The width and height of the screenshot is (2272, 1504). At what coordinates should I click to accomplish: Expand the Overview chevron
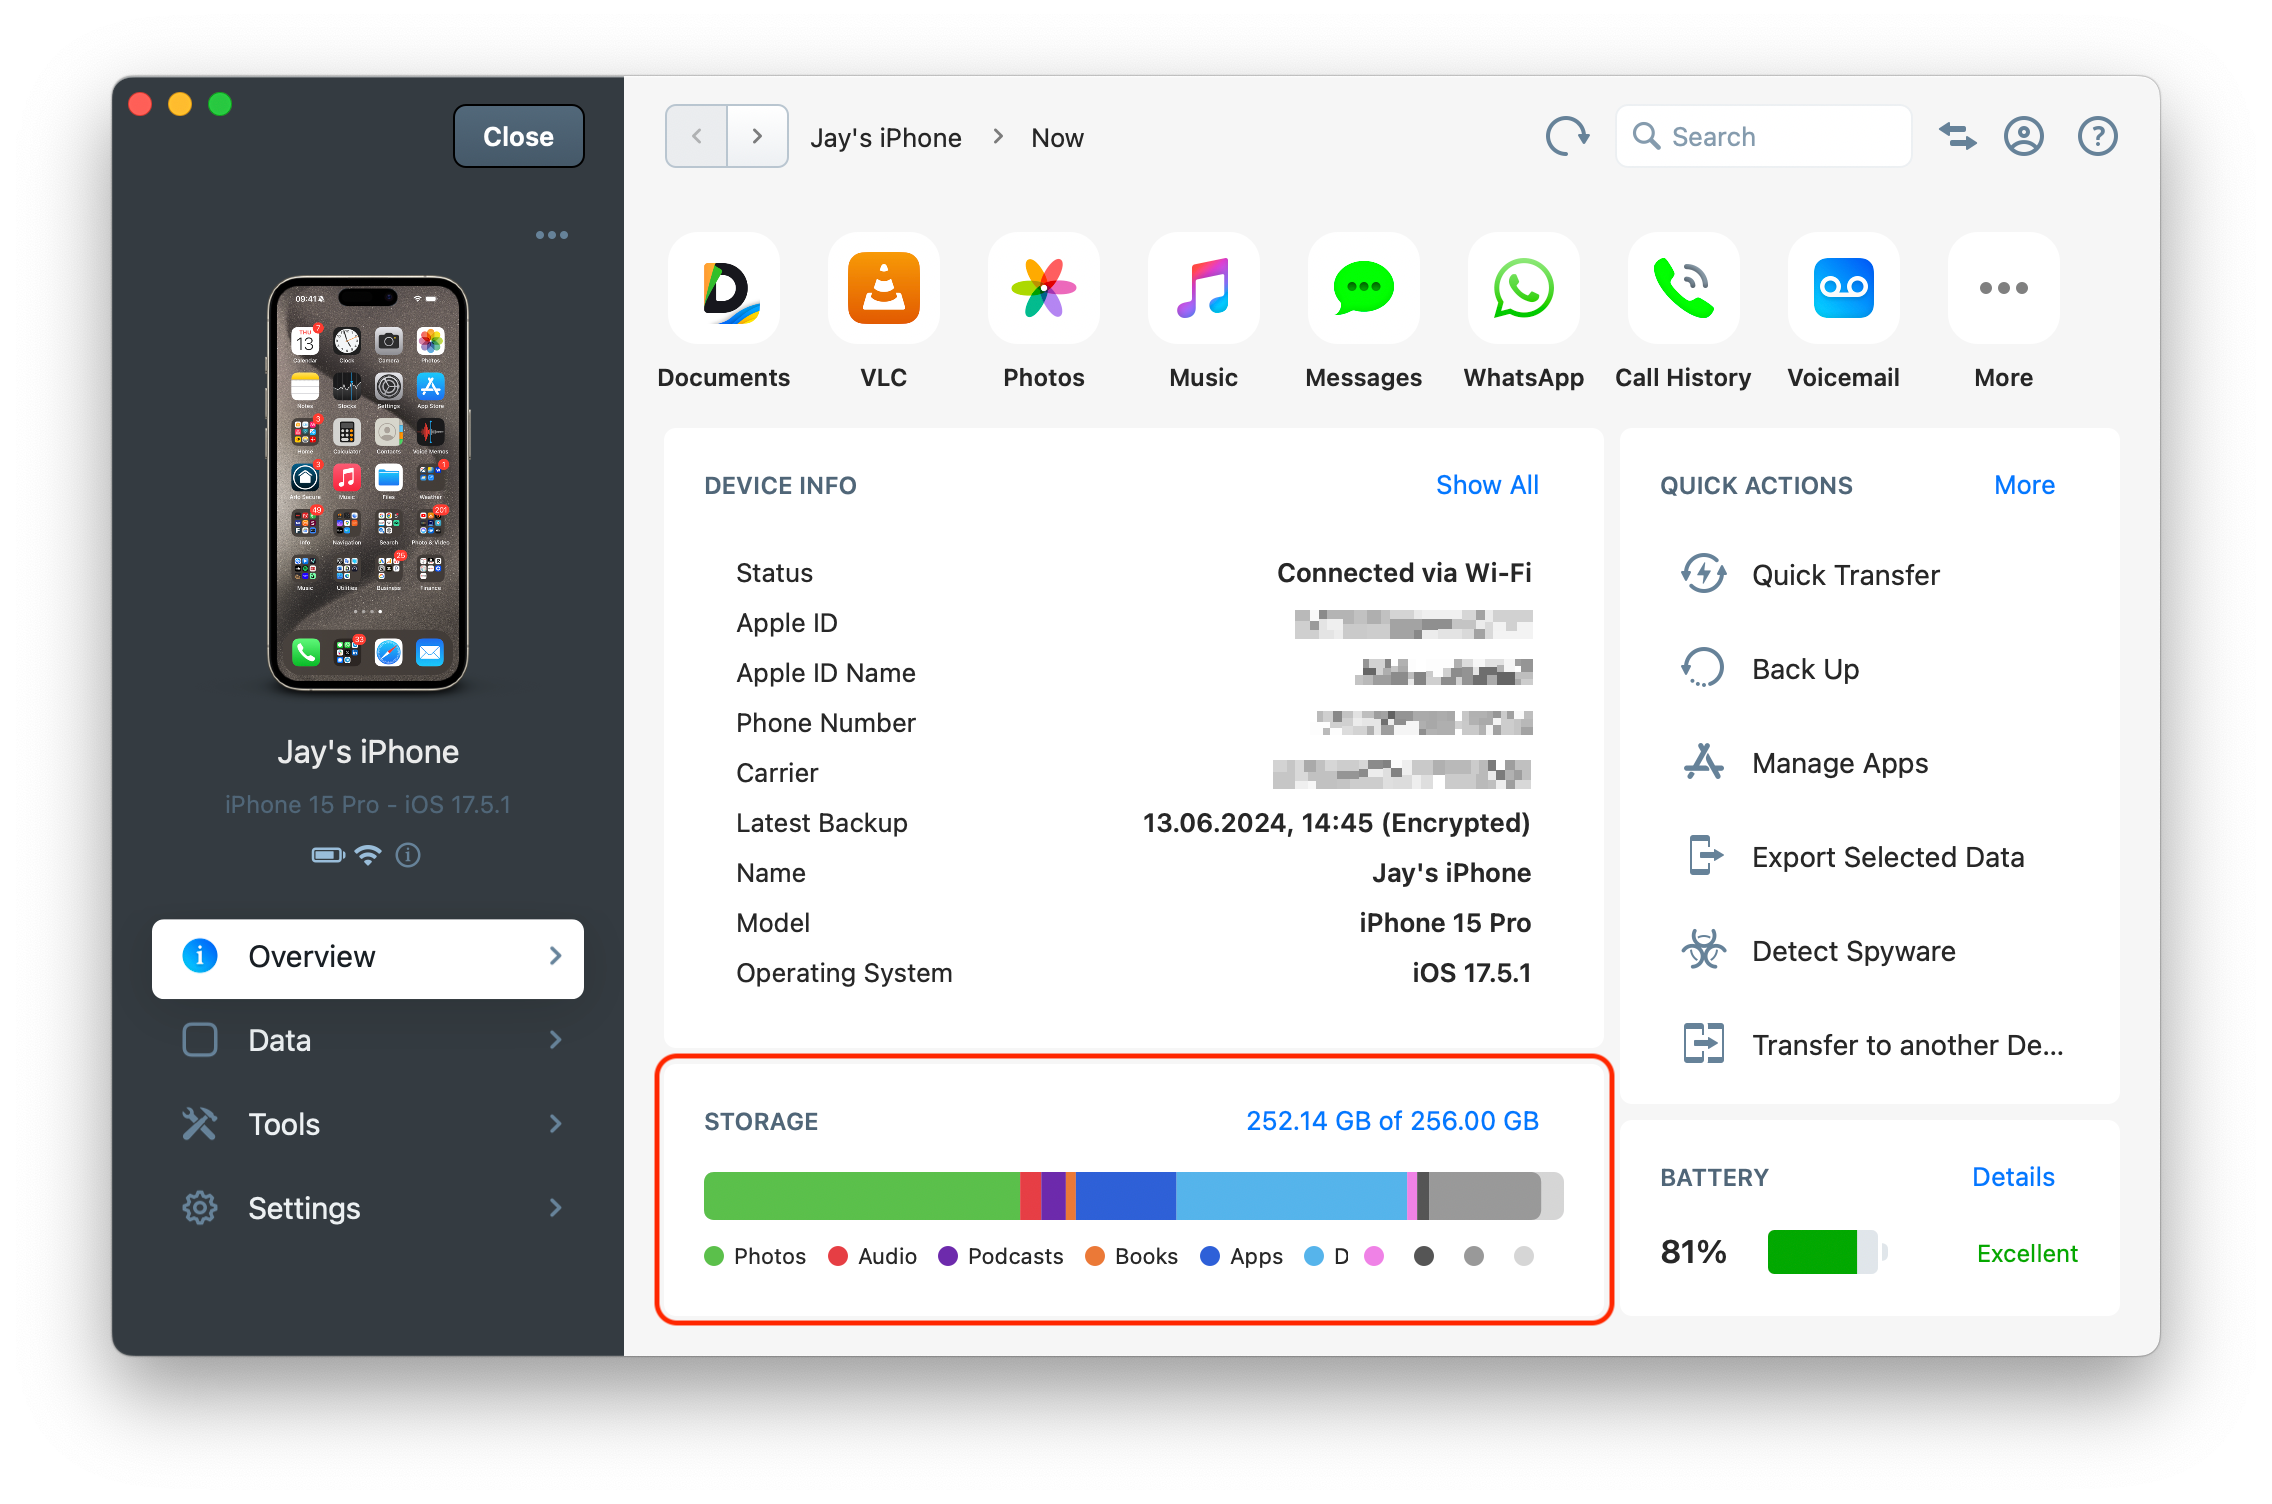(x=556, y=957)
